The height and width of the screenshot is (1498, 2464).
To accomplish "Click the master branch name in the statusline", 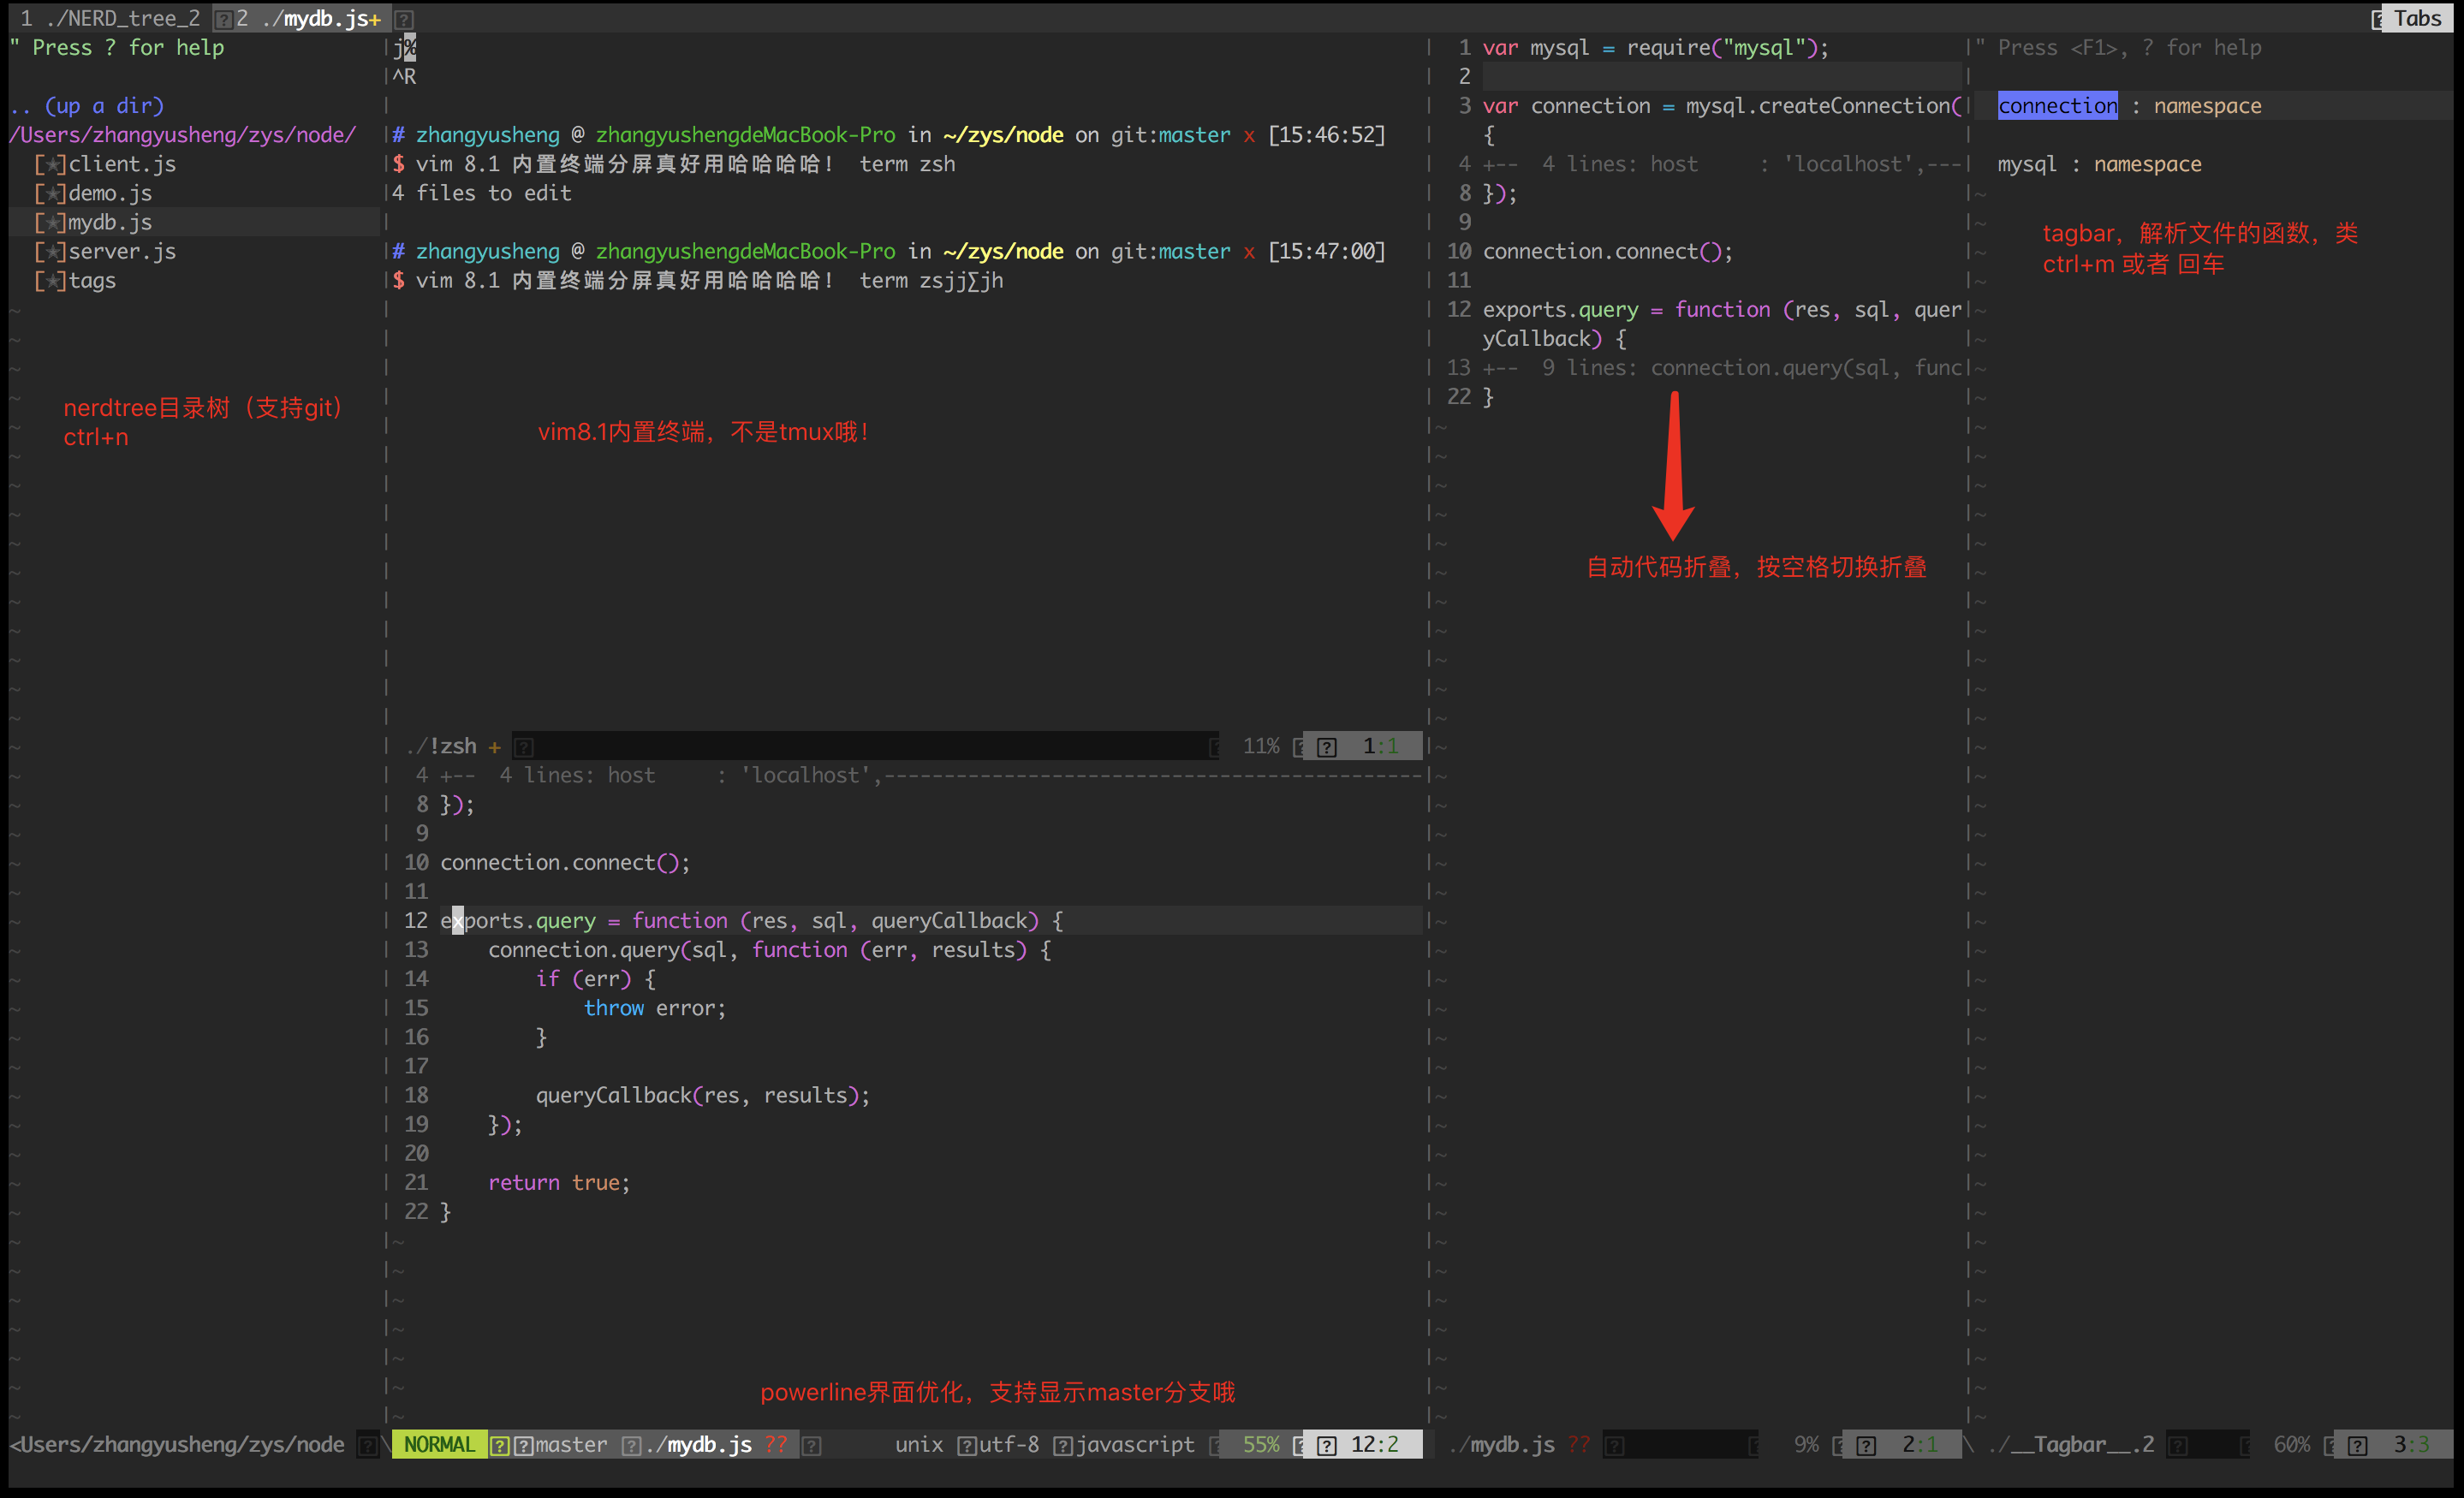I will (x=571, y=1444).
